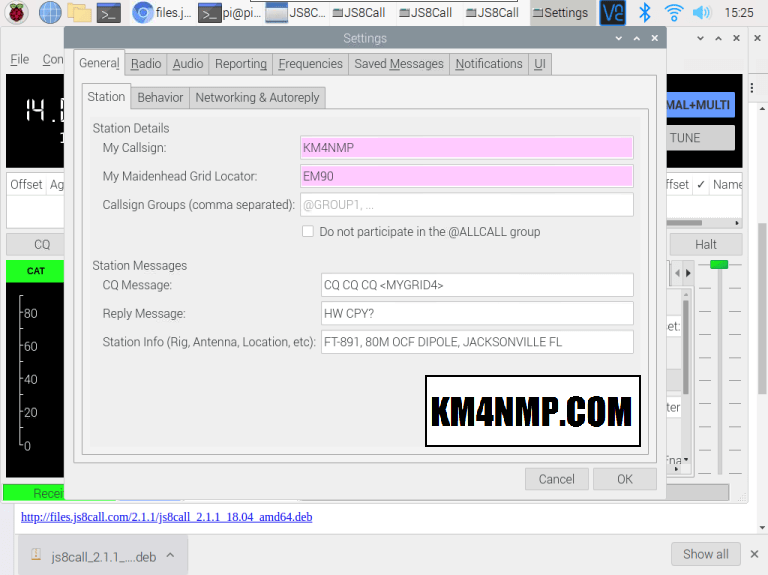Launch the terminal from the taskbar

pos(110,13)
